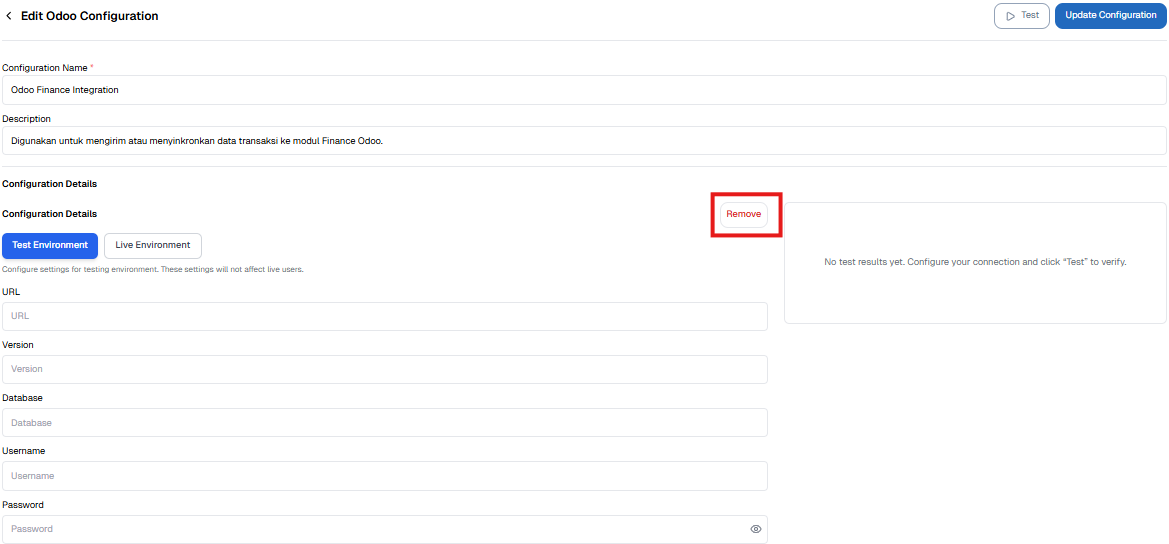Click the "URL" label text
1169x544 pixels.
(11, 292)
